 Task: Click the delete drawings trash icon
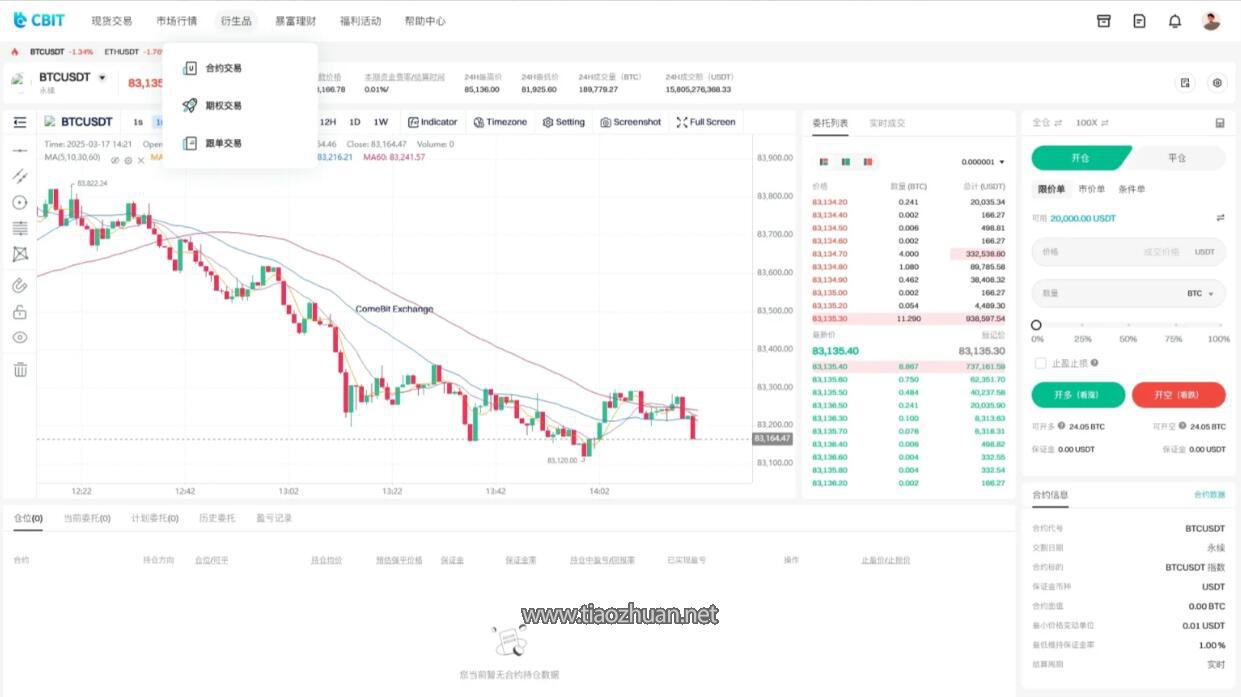pos(20,369)
